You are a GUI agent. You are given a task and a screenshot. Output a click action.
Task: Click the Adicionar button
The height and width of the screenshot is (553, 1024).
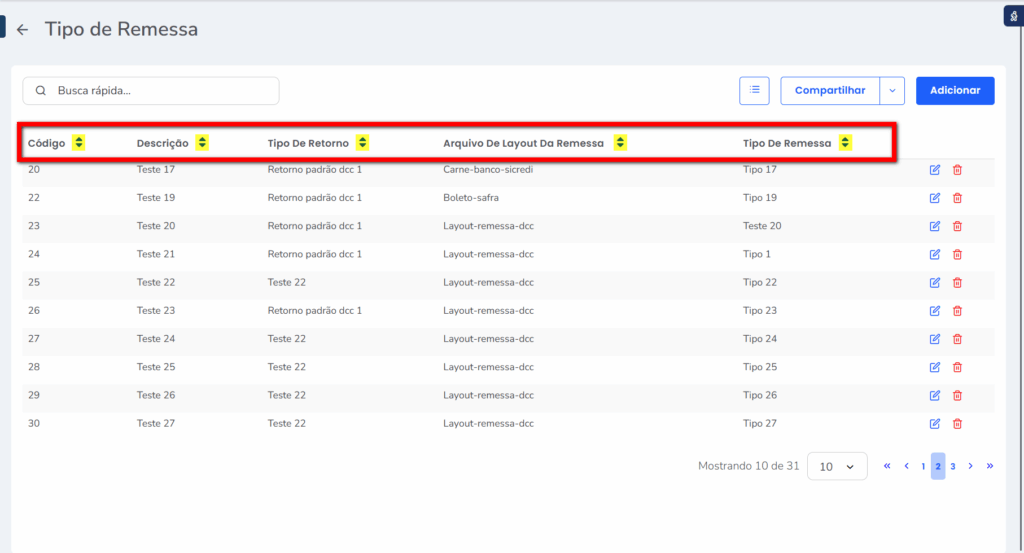[x=955, y=91]
